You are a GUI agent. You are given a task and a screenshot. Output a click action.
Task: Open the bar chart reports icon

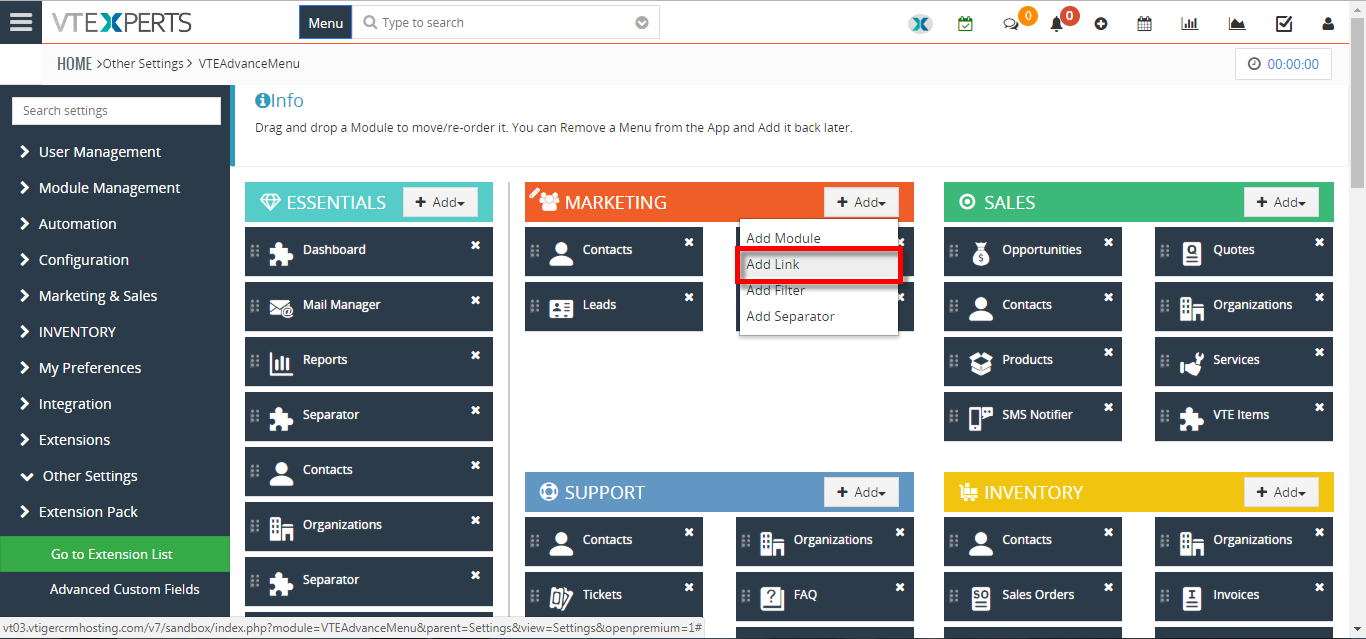pos(1190,24)
